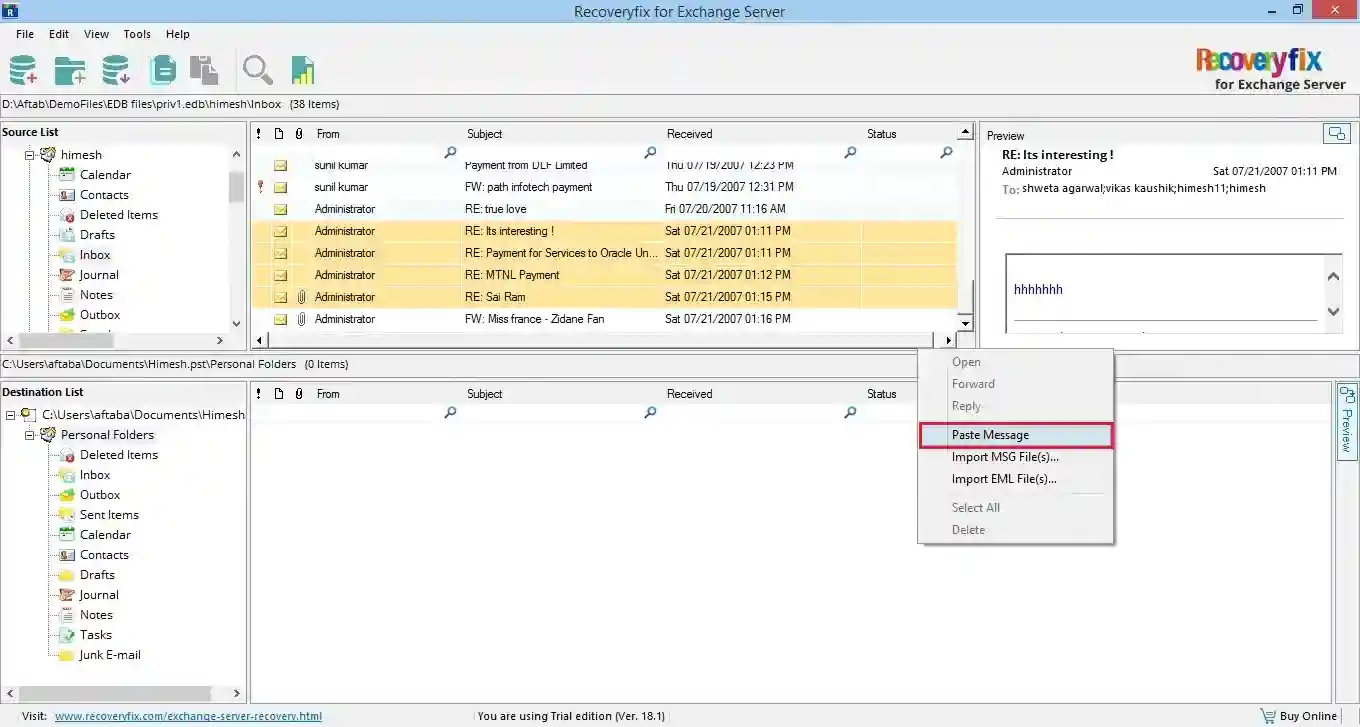The width and height of the screenshot is (1360, 727).
Task: Open the report chart toolbar icon
Action: point(303,71)
